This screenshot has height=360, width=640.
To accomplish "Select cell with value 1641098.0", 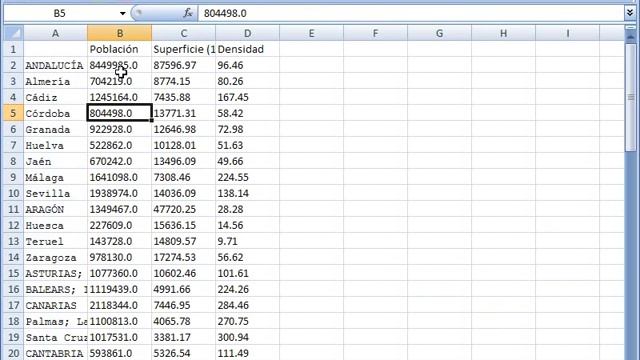I will (x=120, y=177).
